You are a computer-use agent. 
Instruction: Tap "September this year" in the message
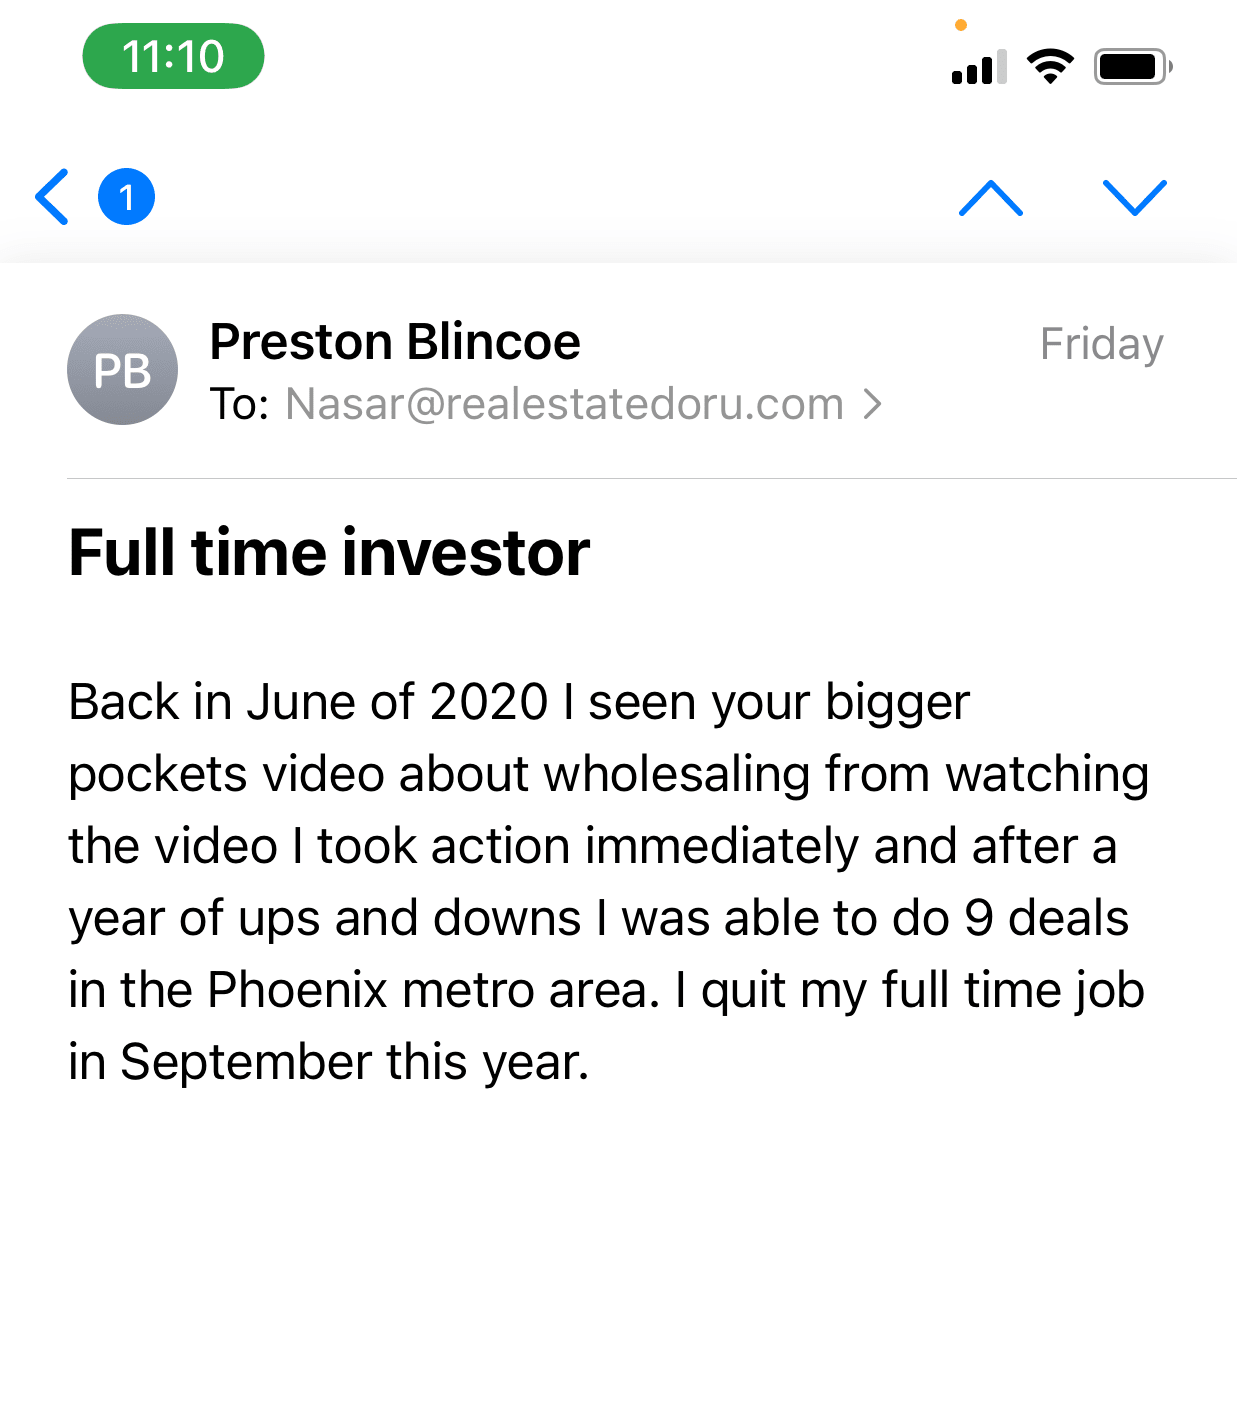(353, 1062)
